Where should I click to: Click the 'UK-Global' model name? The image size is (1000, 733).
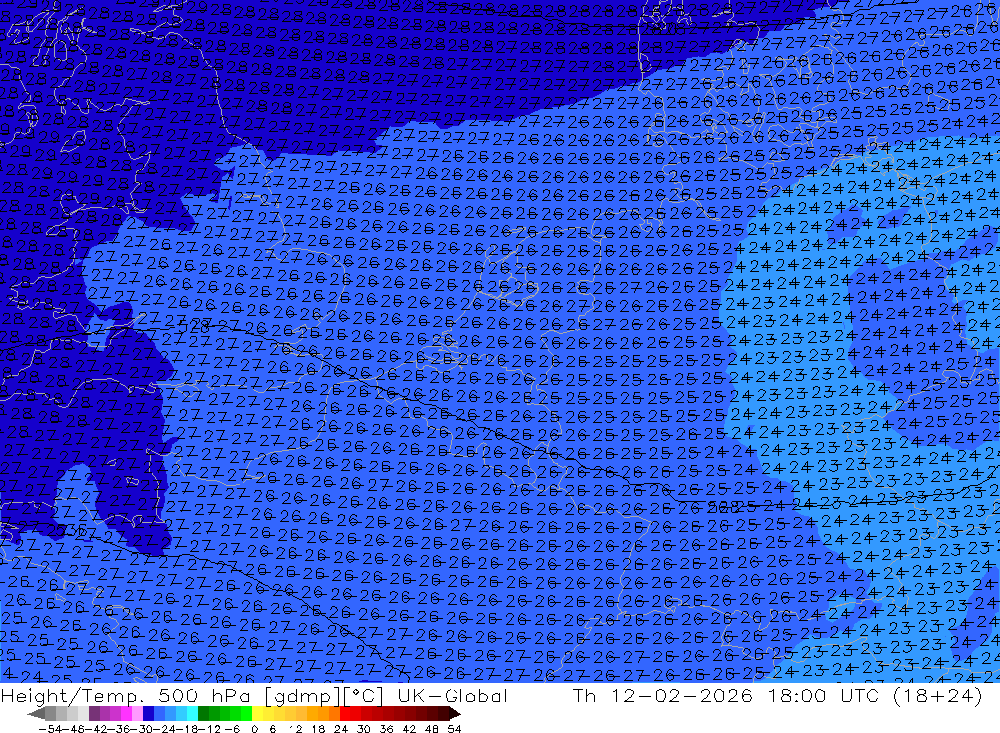coord(452,695)
